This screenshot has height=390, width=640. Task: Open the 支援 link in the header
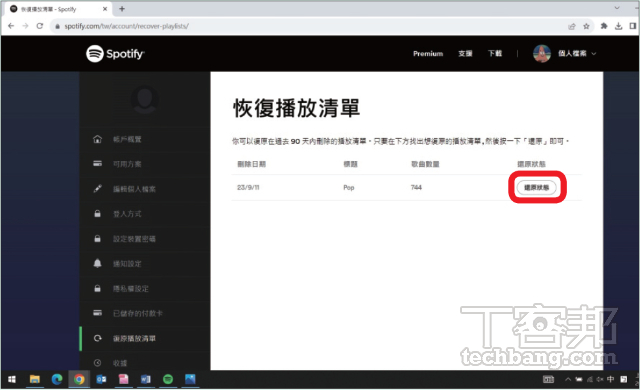(x=465, y=53)
